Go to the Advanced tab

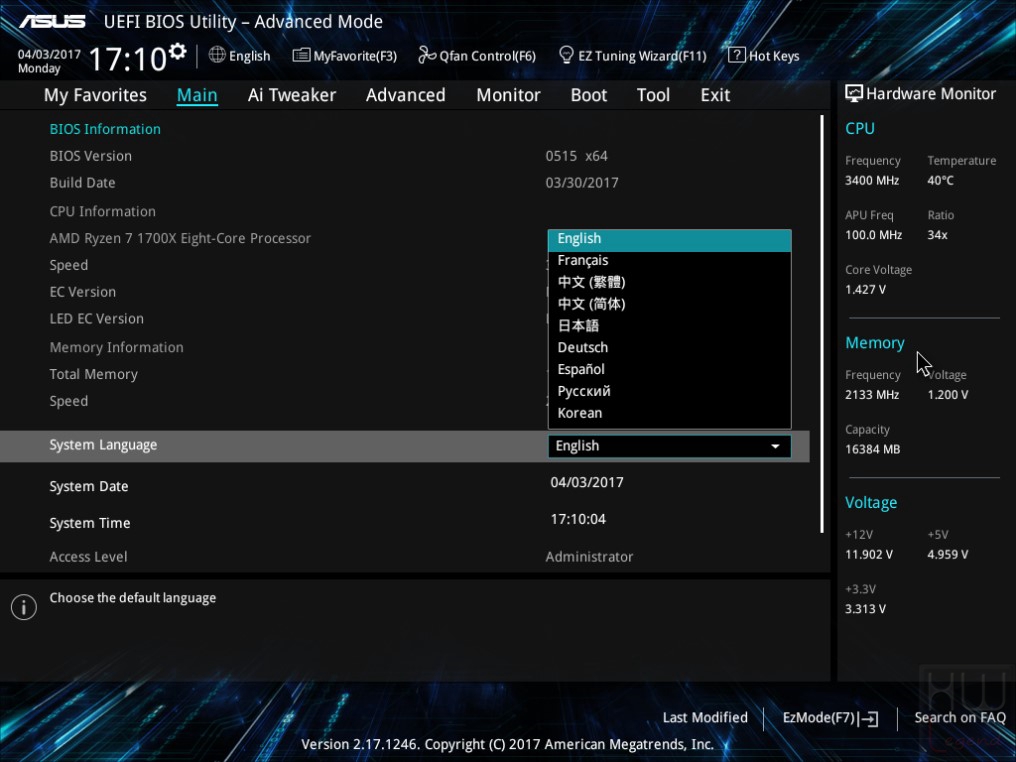(x=406, y=95)
